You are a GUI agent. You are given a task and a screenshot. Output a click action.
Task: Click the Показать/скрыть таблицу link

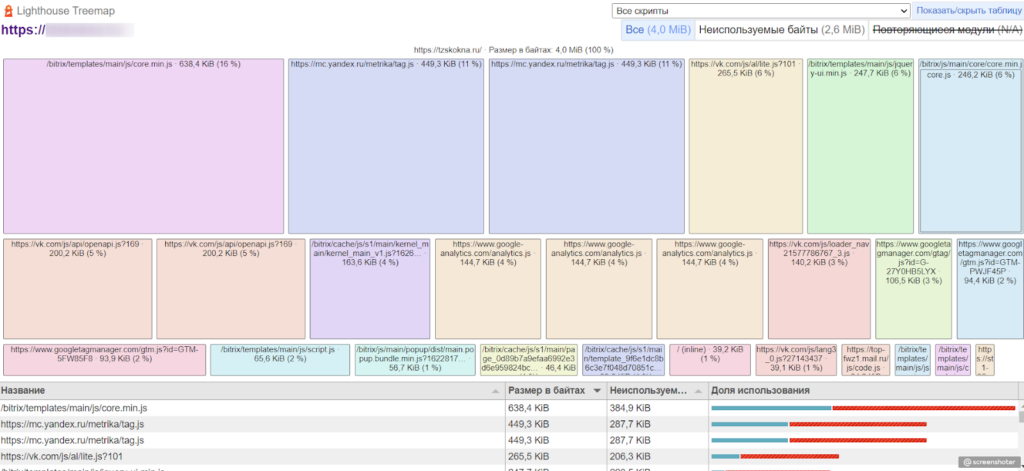(968, 11)
